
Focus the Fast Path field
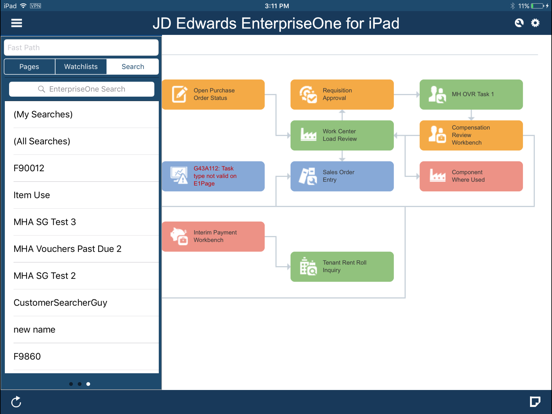81,48
